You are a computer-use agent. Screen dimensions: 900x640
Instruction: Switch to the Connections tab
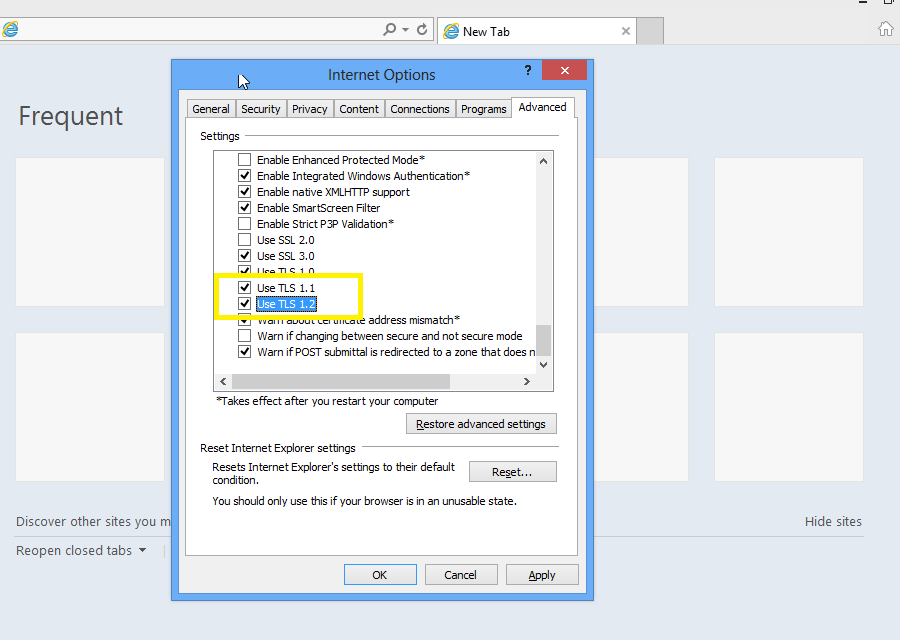click(x=420, y=109)
